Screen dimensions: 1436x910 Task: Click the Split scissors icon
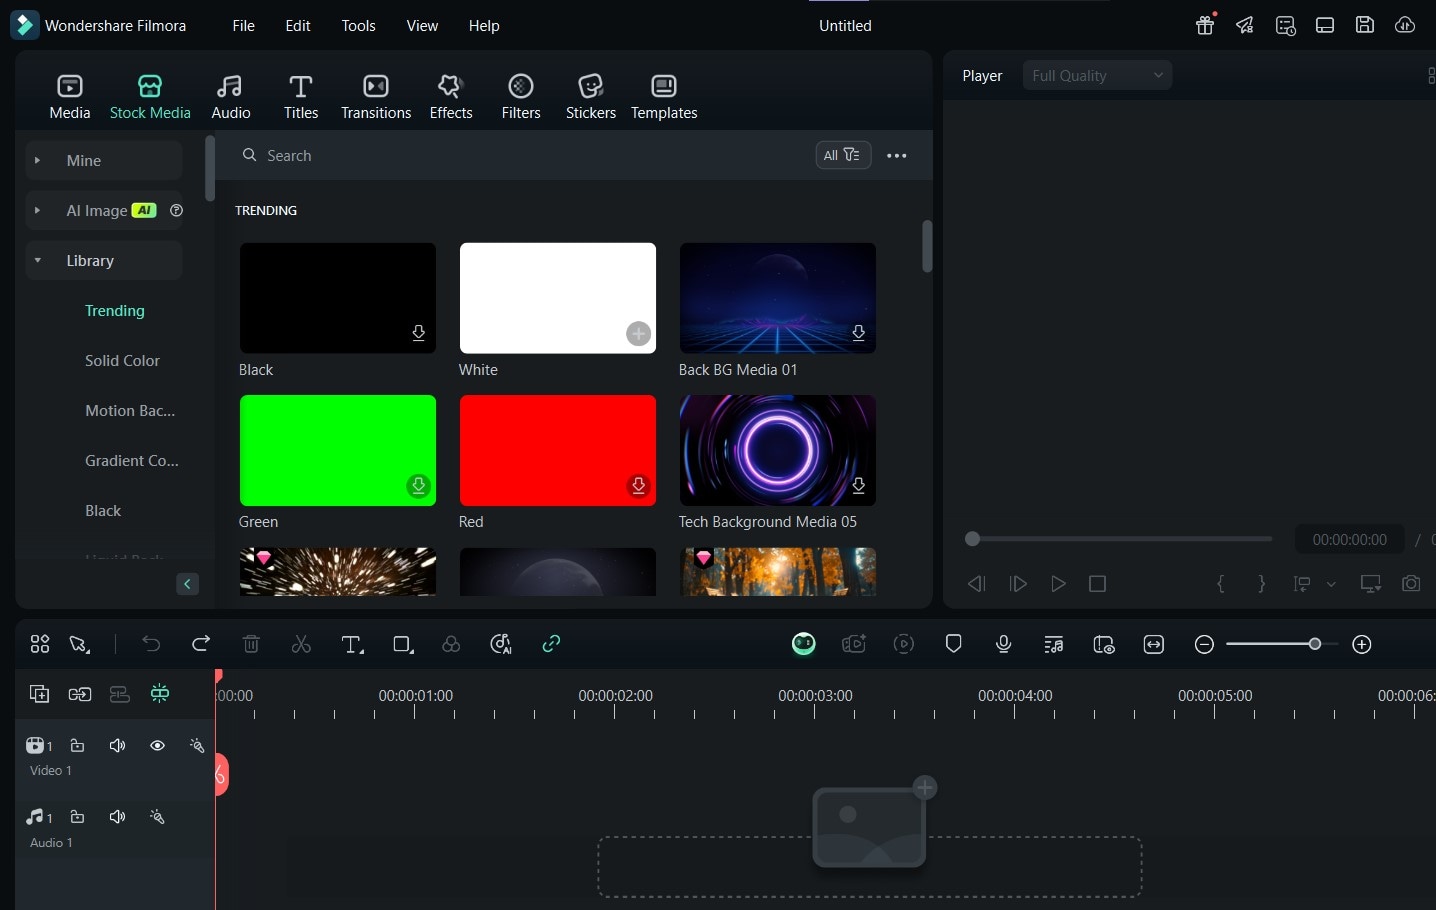pyautogui.click(x=301, y=645)
